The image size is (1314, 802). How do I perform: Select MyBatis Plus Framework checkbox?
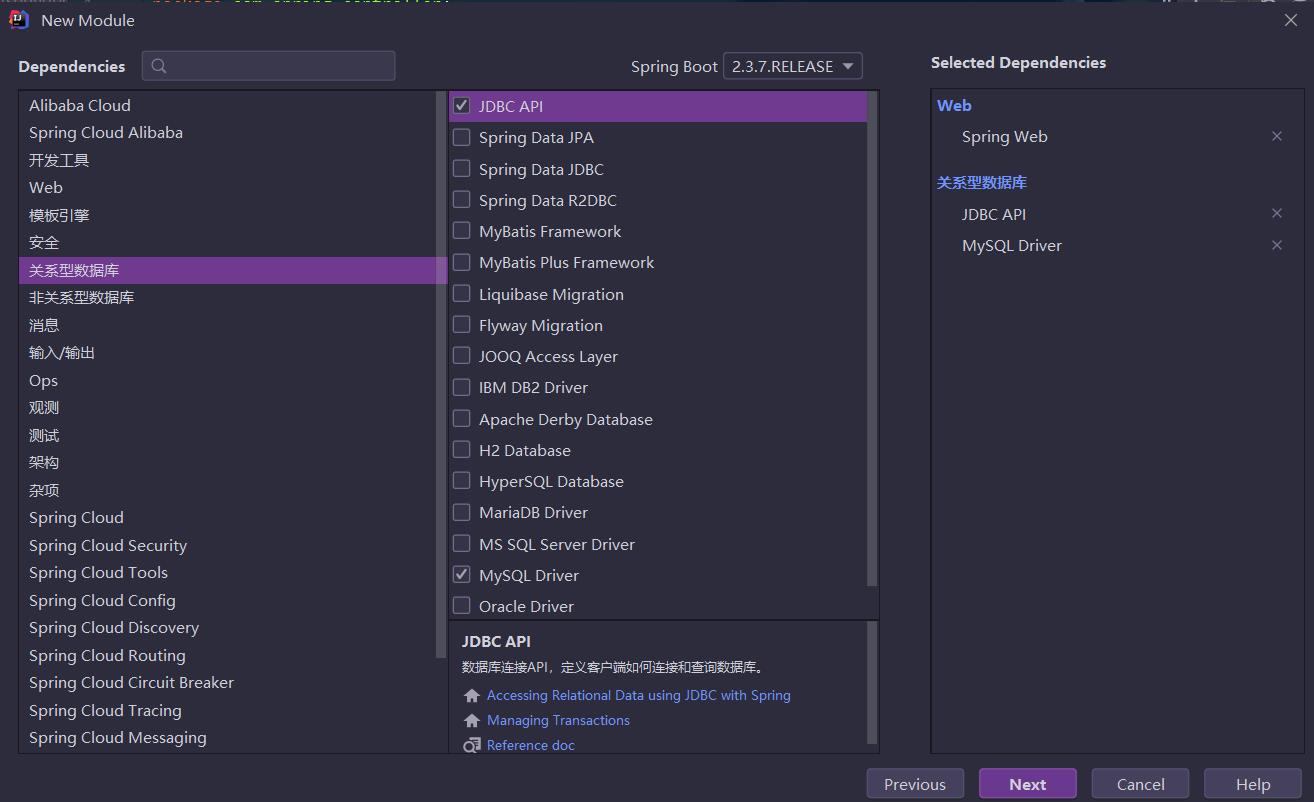[461, 262]
